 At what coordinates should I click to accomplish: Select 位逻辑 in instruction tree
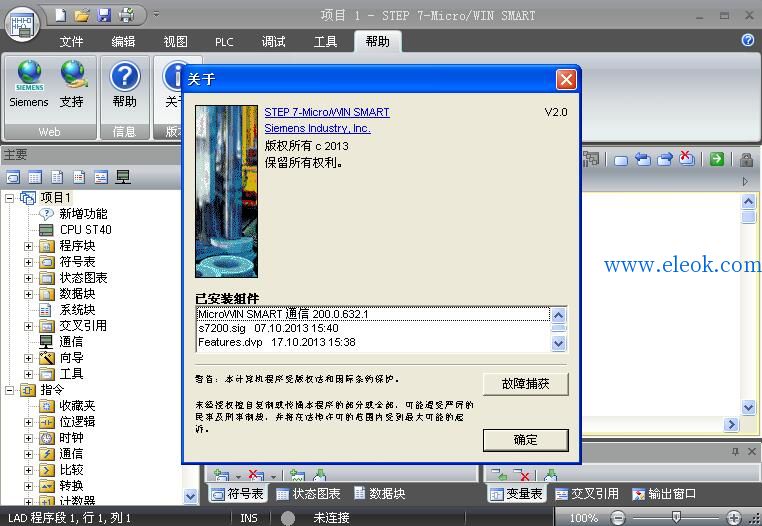coord(77,422)
